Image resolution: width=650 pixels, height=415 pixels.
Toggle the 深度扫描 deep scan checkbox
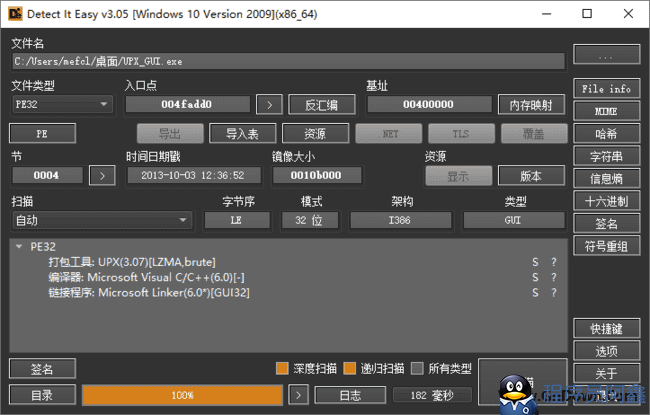click(x=282, y=368)
